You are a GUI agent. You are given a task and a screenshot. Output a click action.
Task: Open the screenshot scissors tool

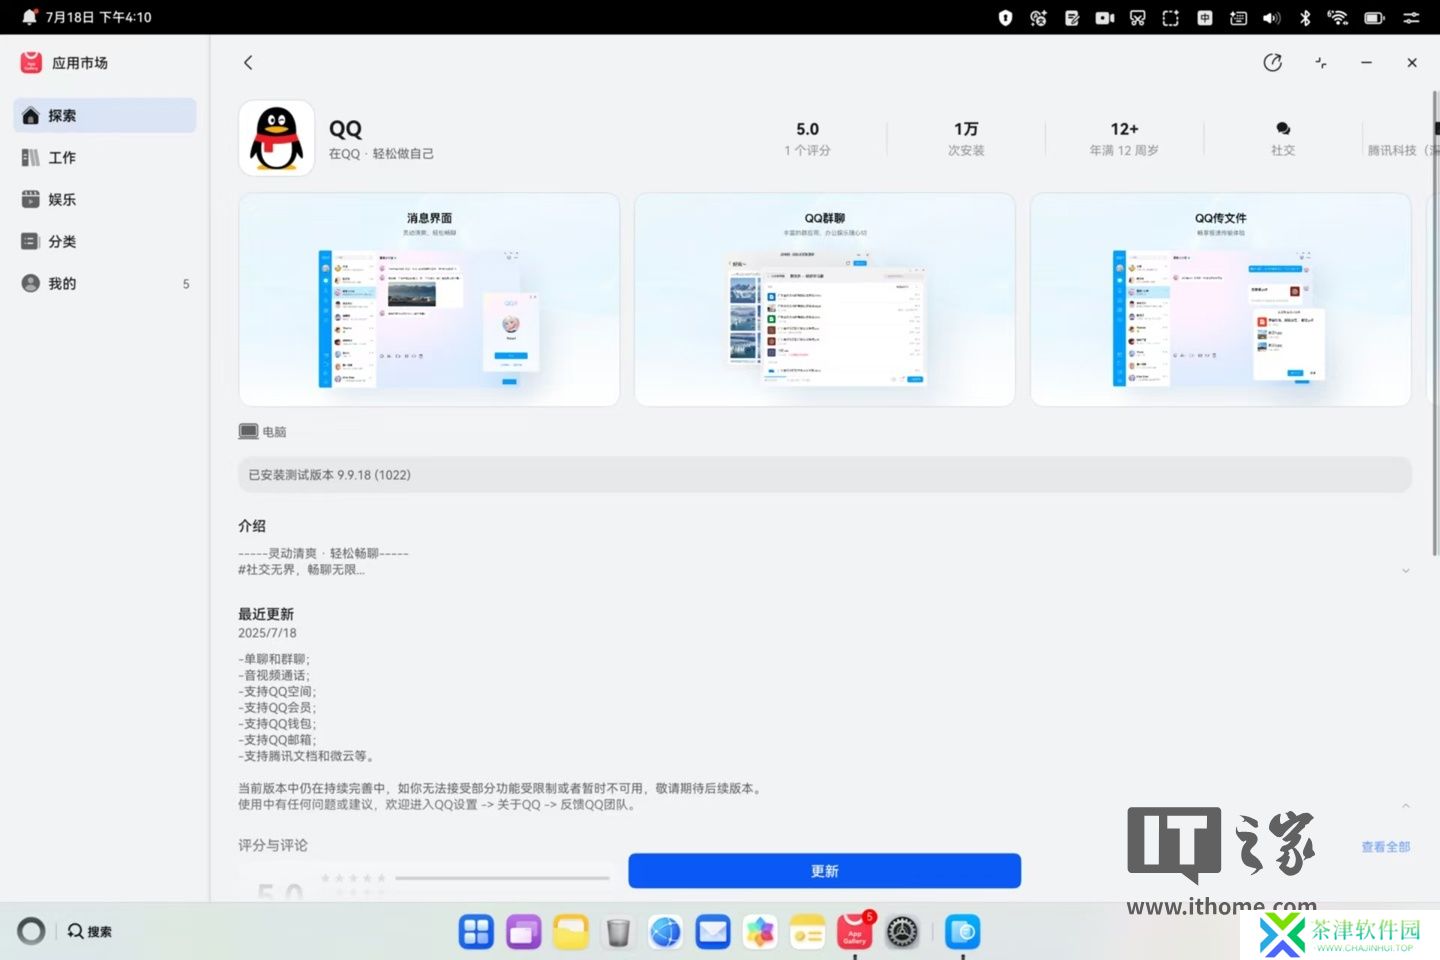click(x=1138, y=17)
